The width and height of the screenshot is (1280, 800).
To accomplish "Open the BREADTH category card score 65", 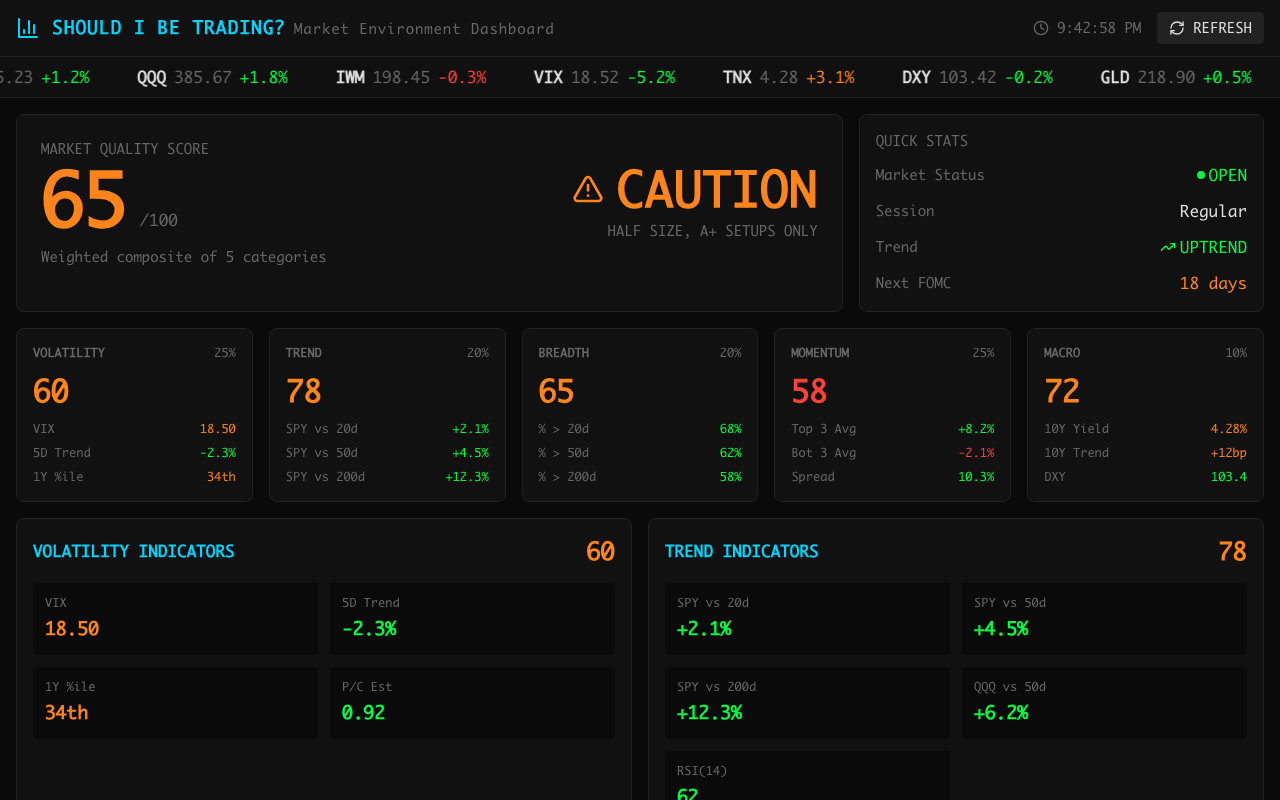I will coord(556,391).
